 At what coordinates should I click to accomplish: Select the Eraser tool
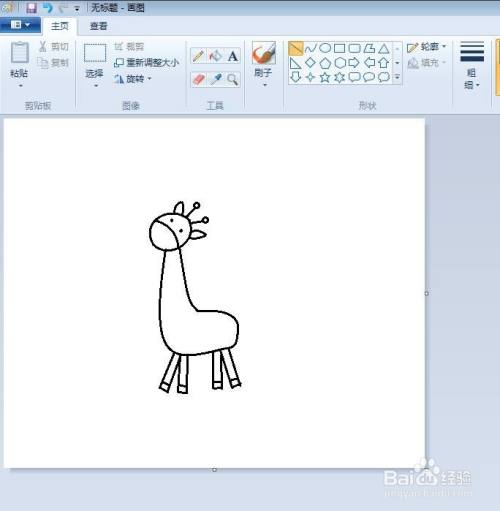point(199,80)
